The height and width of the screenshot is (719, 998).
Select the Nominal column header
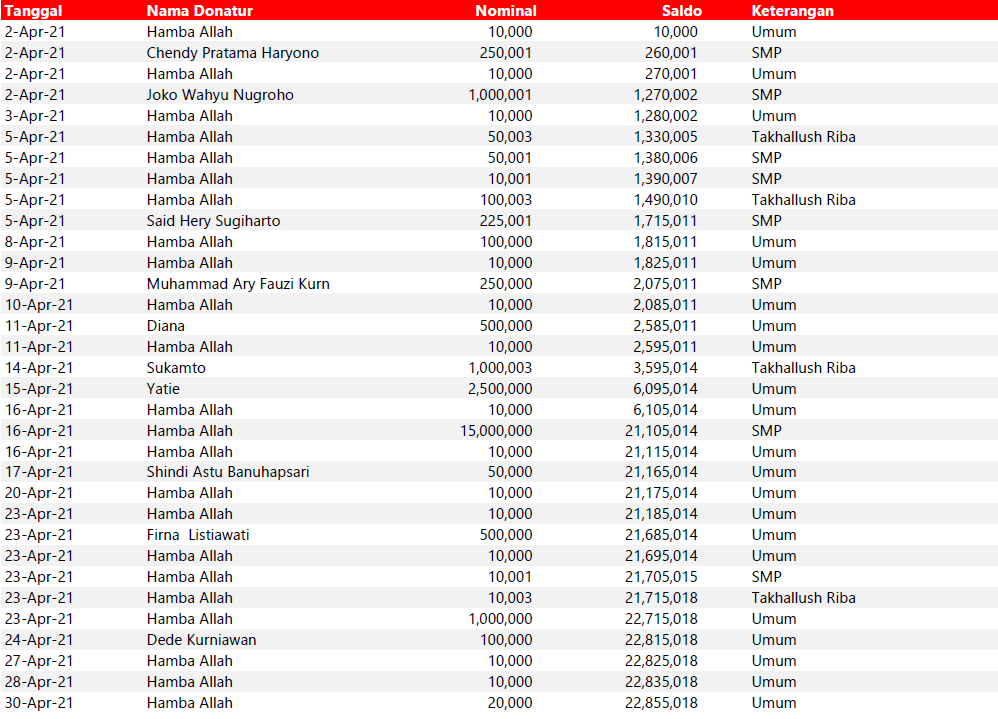(505, 10)
